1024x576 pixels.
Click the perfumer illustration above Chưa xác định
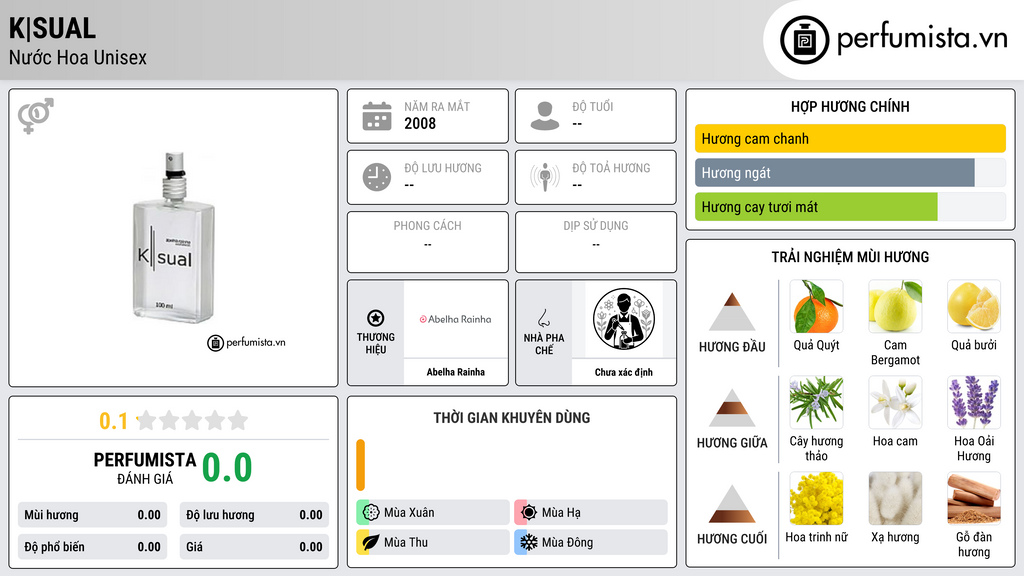click(624, 319)
